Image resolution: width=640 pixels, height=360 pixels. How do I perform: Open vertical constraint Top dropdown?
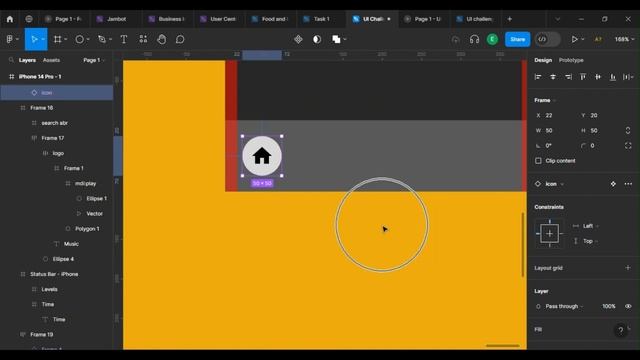point(590,241)
